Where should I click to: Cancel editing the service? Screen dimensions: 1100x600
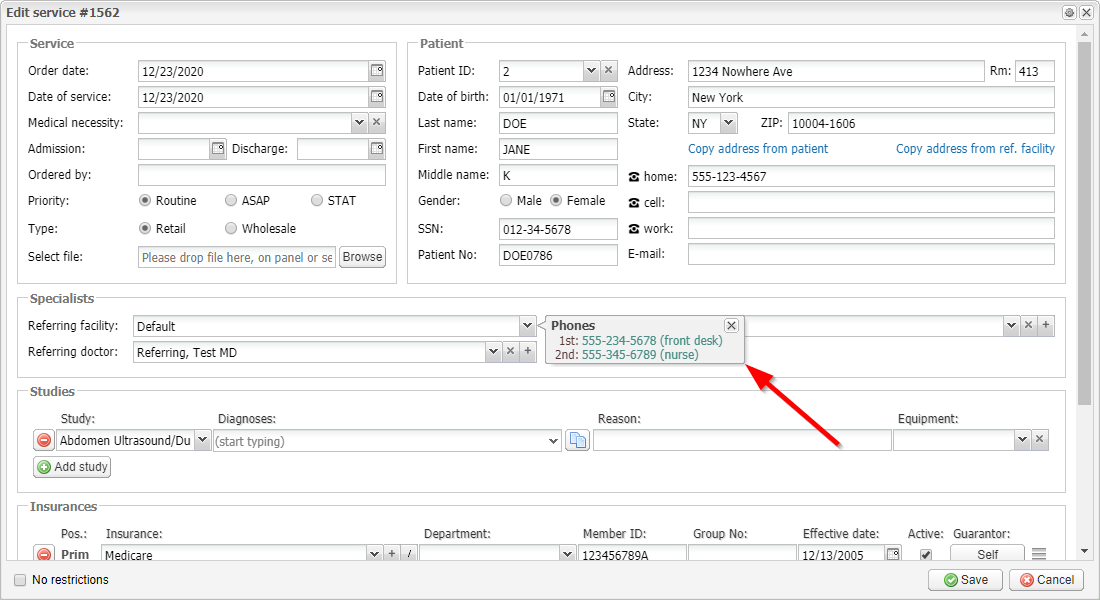click(1047, 580)
